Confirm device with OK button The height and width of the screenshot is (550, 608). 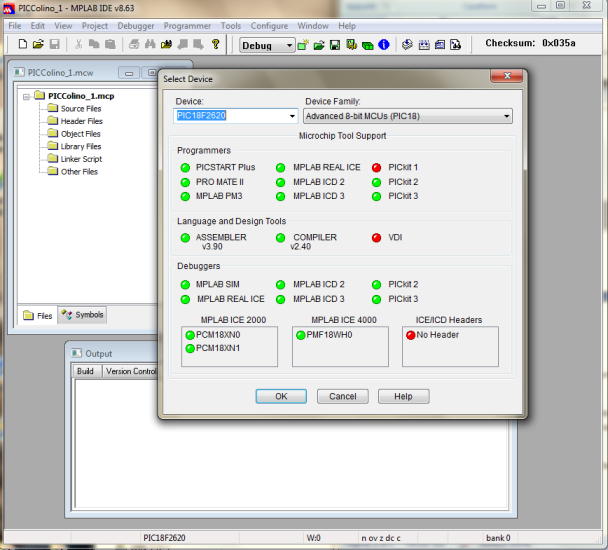(281, 396)
